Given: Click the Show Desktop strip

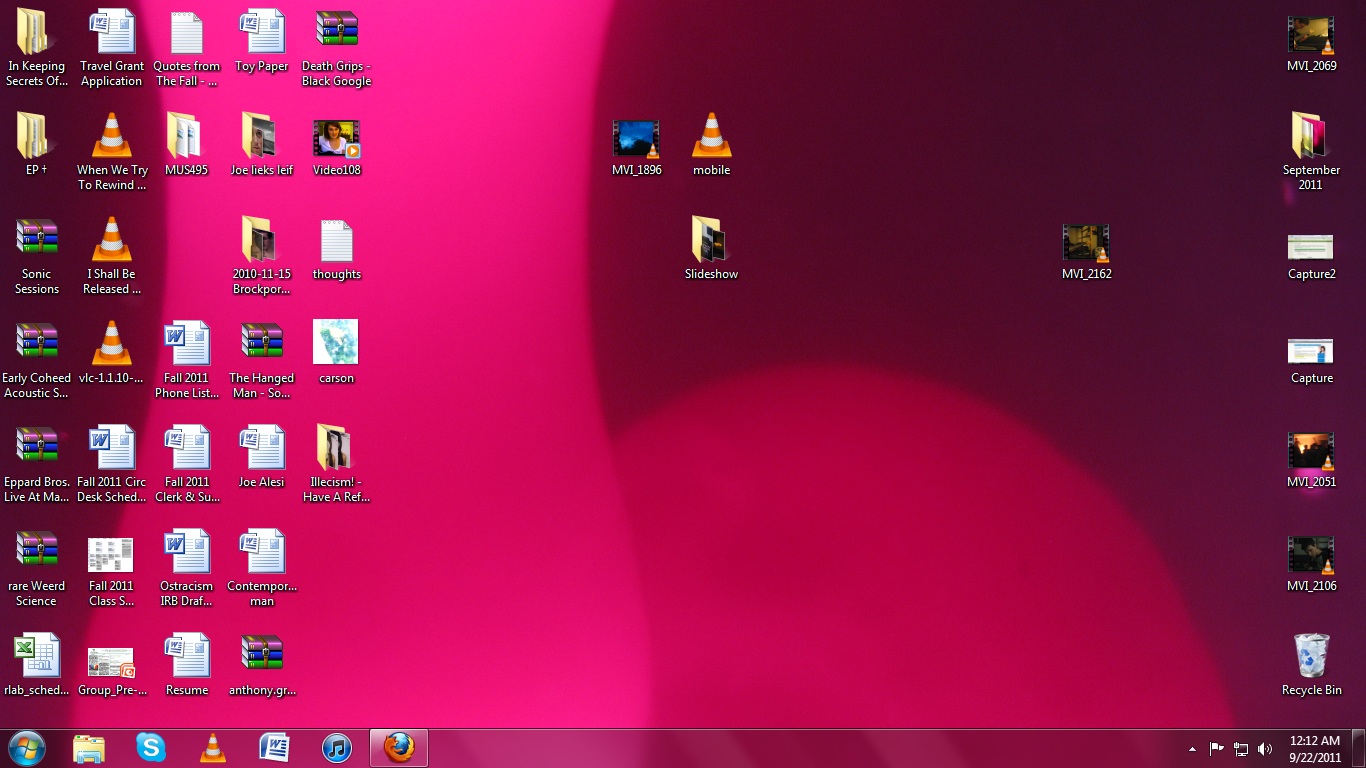Looking at the screenshot, I should 1358,749.
